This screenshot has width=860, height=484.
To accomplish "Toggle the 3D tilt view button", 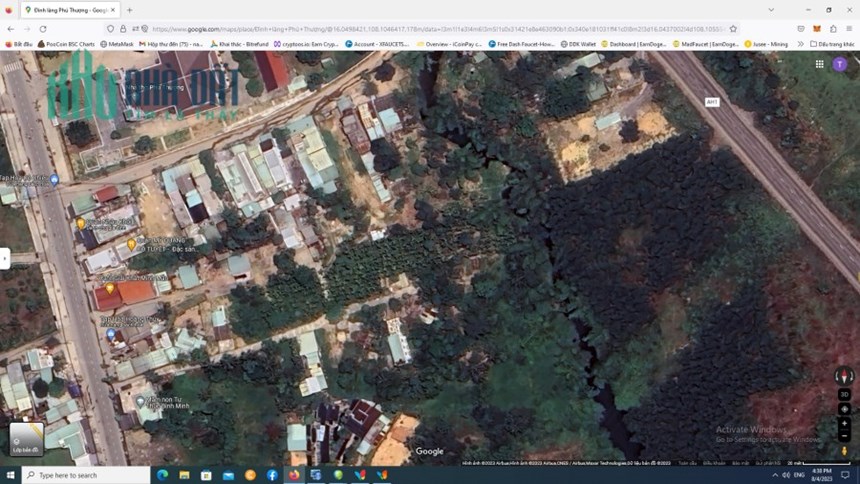I will pos(844,395).
